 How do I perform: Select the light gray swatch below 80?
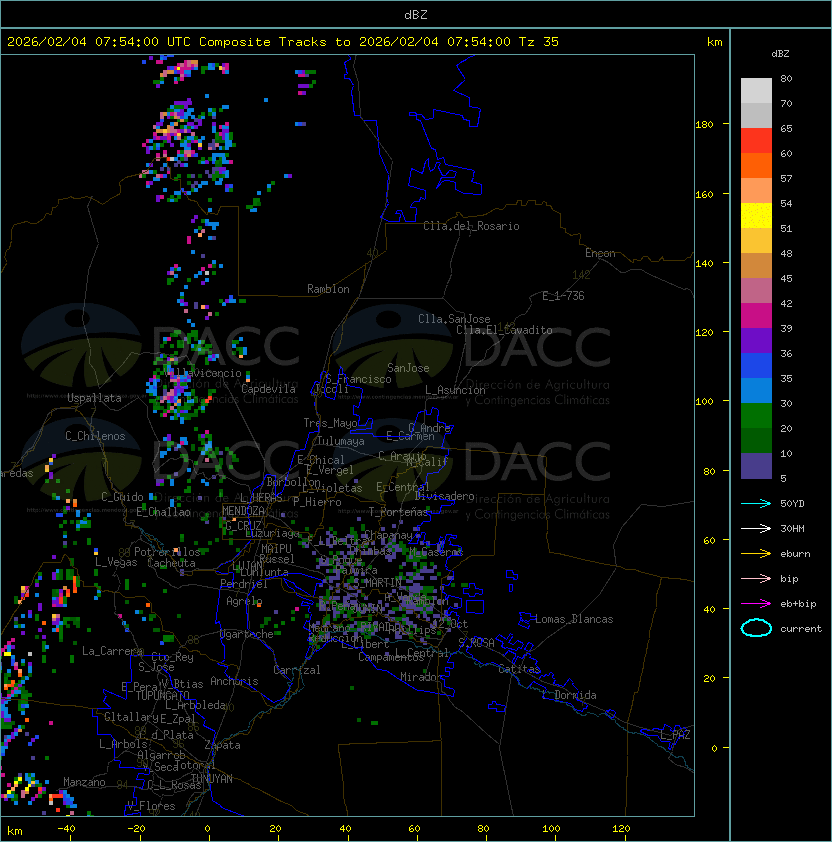(756, 91)
